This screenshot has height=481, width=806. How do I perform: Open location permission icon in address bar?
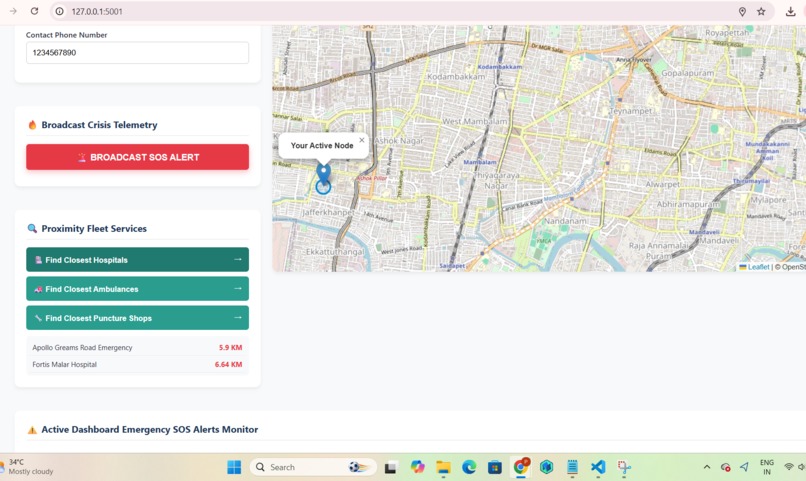coord(742,11)
